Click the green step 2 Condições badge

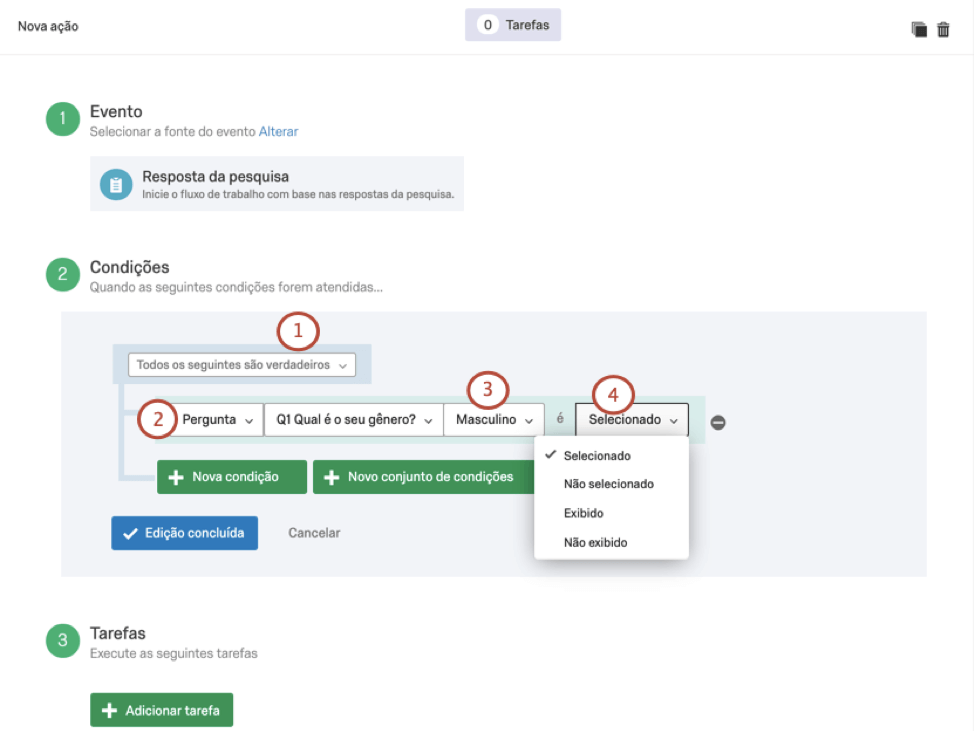(62, 275)
